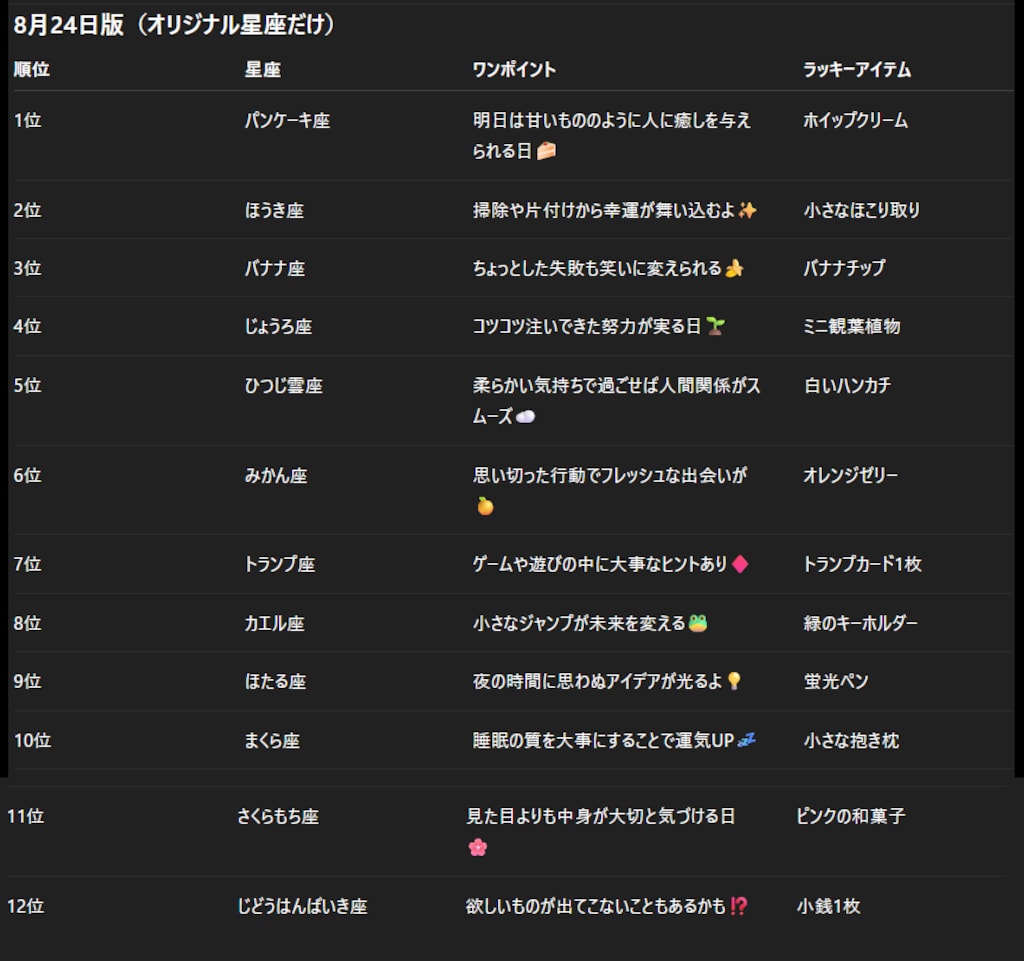Click the frog emoji in the カエル座 row
The height and width of the screenshot is (961, 1024).
(697, 623)
